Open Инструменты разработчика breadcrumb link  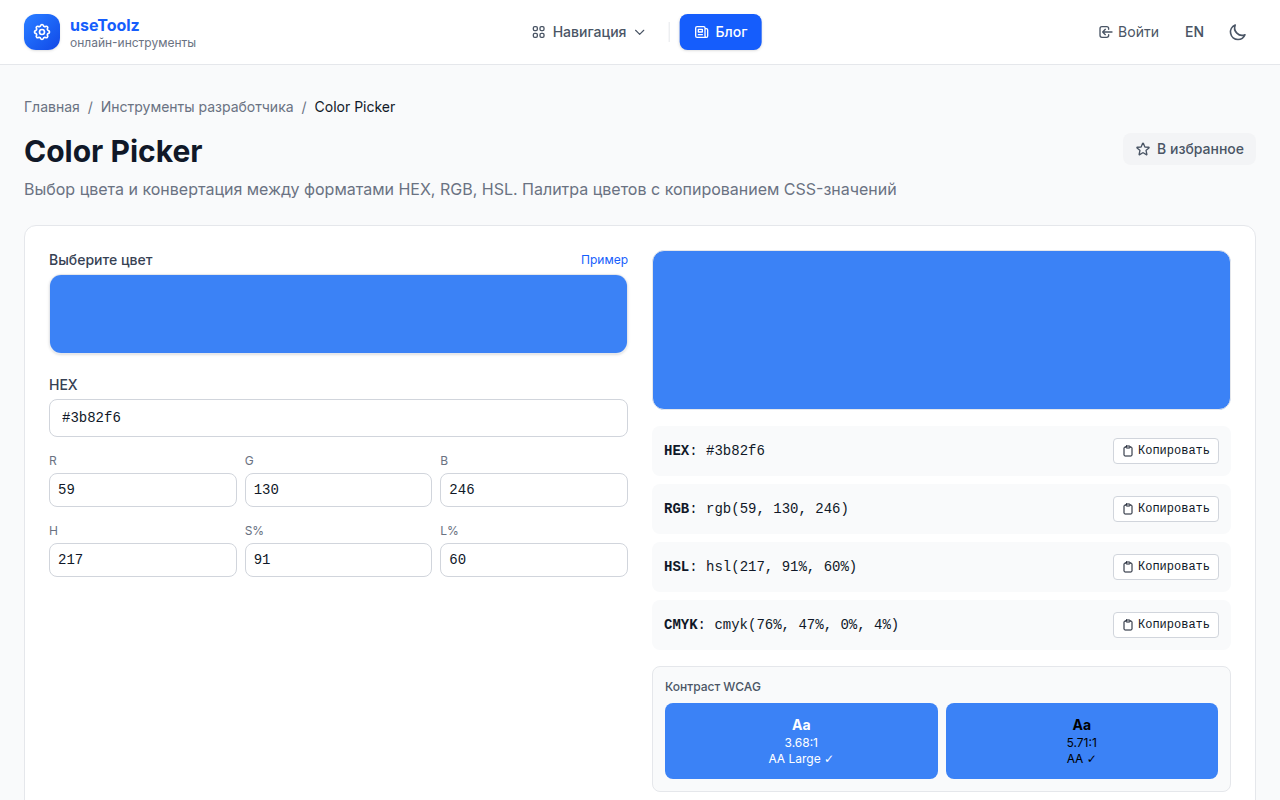[x=197, y=107]
